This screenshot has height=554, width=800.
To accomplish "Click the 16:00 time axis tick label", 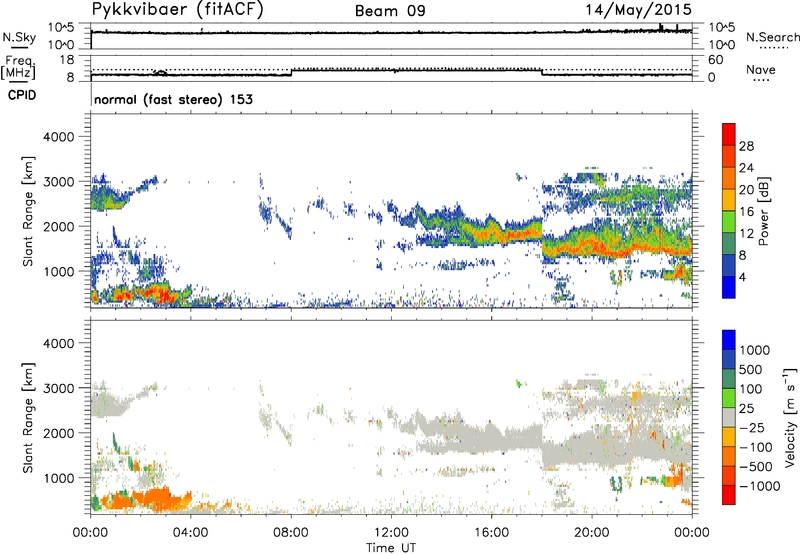I will (x=491, y=533).
